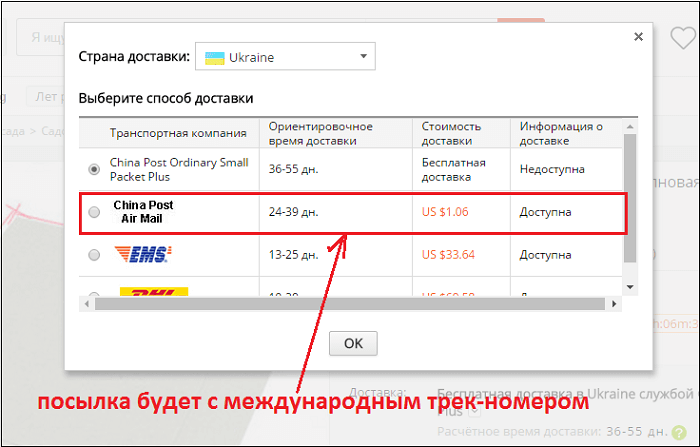Image resolution: width=700 pixels, height=447 pixels.
Task: Click 'China Post Ordinary Small Packet Plus' name
Action: click(x=179, y=170)
